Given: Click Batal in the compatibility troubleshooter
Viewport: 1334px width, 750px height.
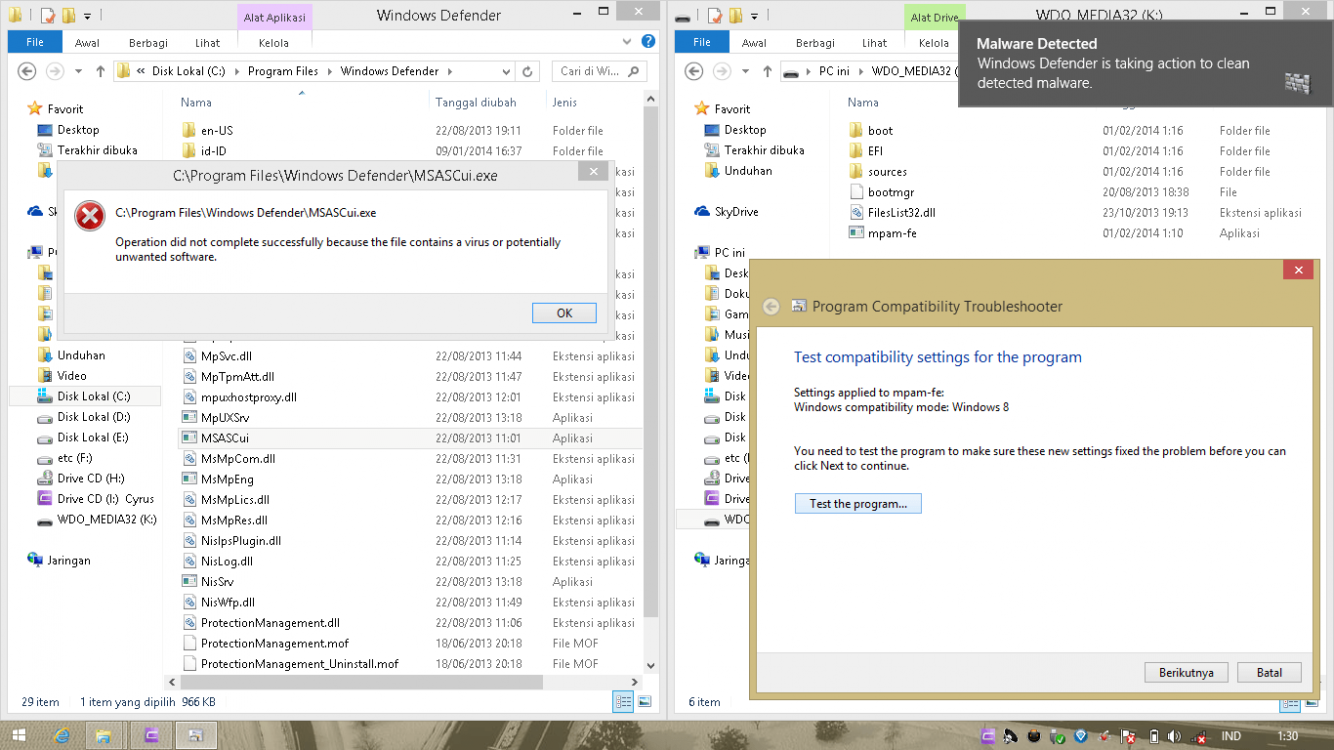Looking at the screenshot, I should click(1269, 672).
